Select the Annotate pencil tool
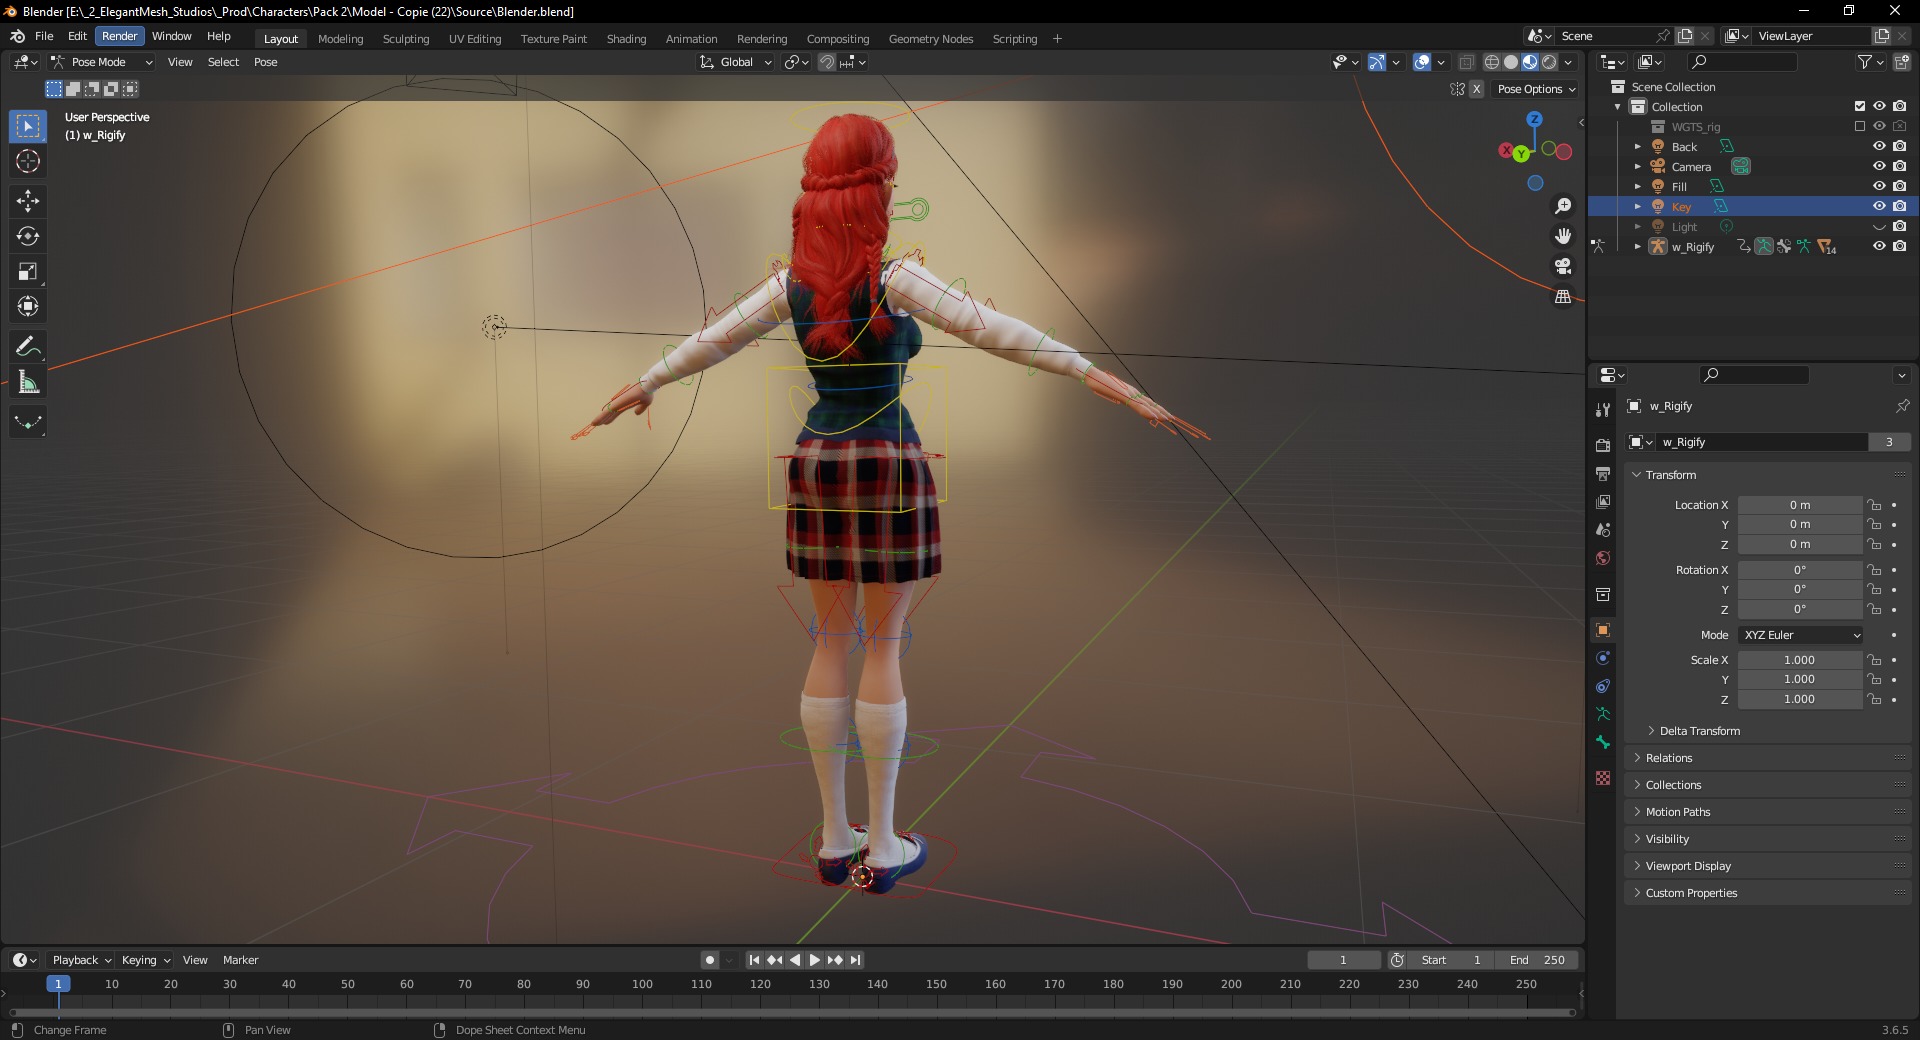The width and height of the screenshot is (1920, 1040). pyautogui.click(x=28, y=347)
